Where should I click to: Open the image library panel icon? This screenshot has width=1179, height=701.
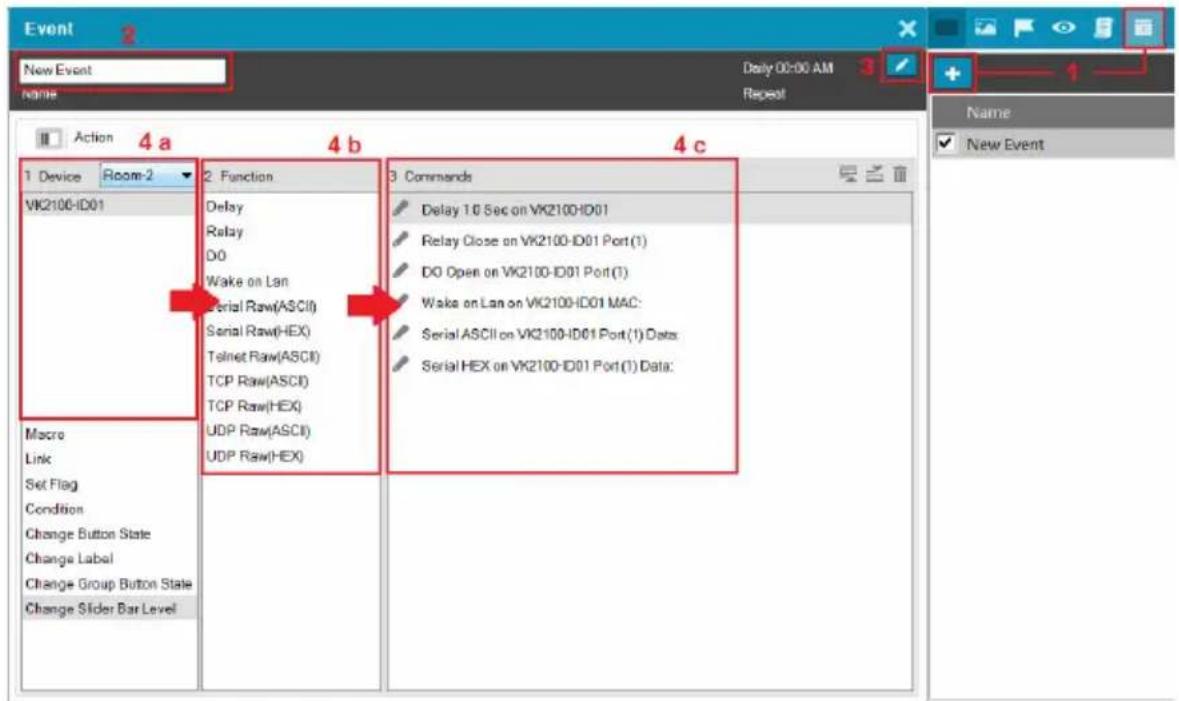985,28
